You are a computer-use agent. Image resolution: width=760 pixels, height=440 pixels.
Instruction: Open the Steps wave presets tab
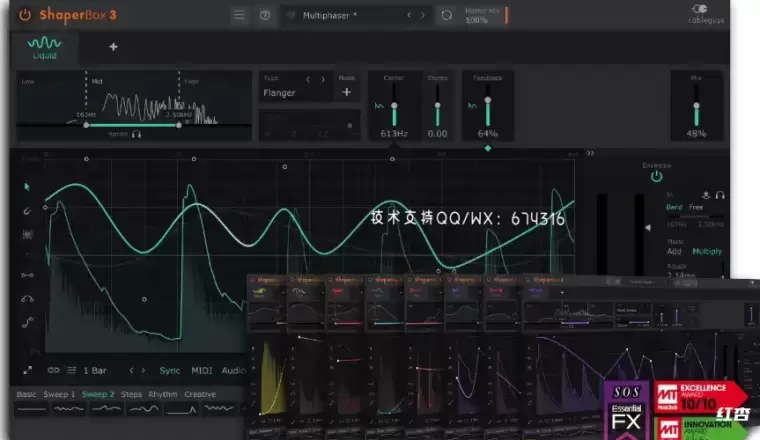tap(131, 394)
